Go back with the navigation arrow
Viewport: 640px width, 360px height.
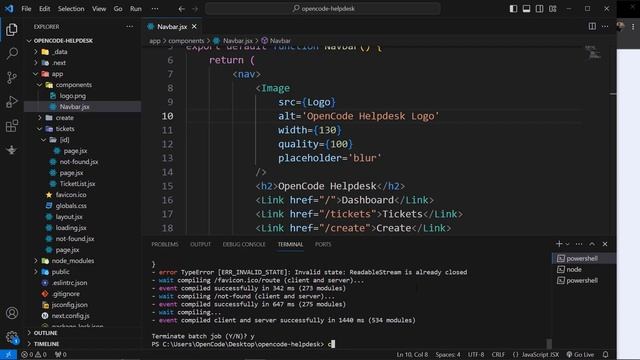pos(182,9)
